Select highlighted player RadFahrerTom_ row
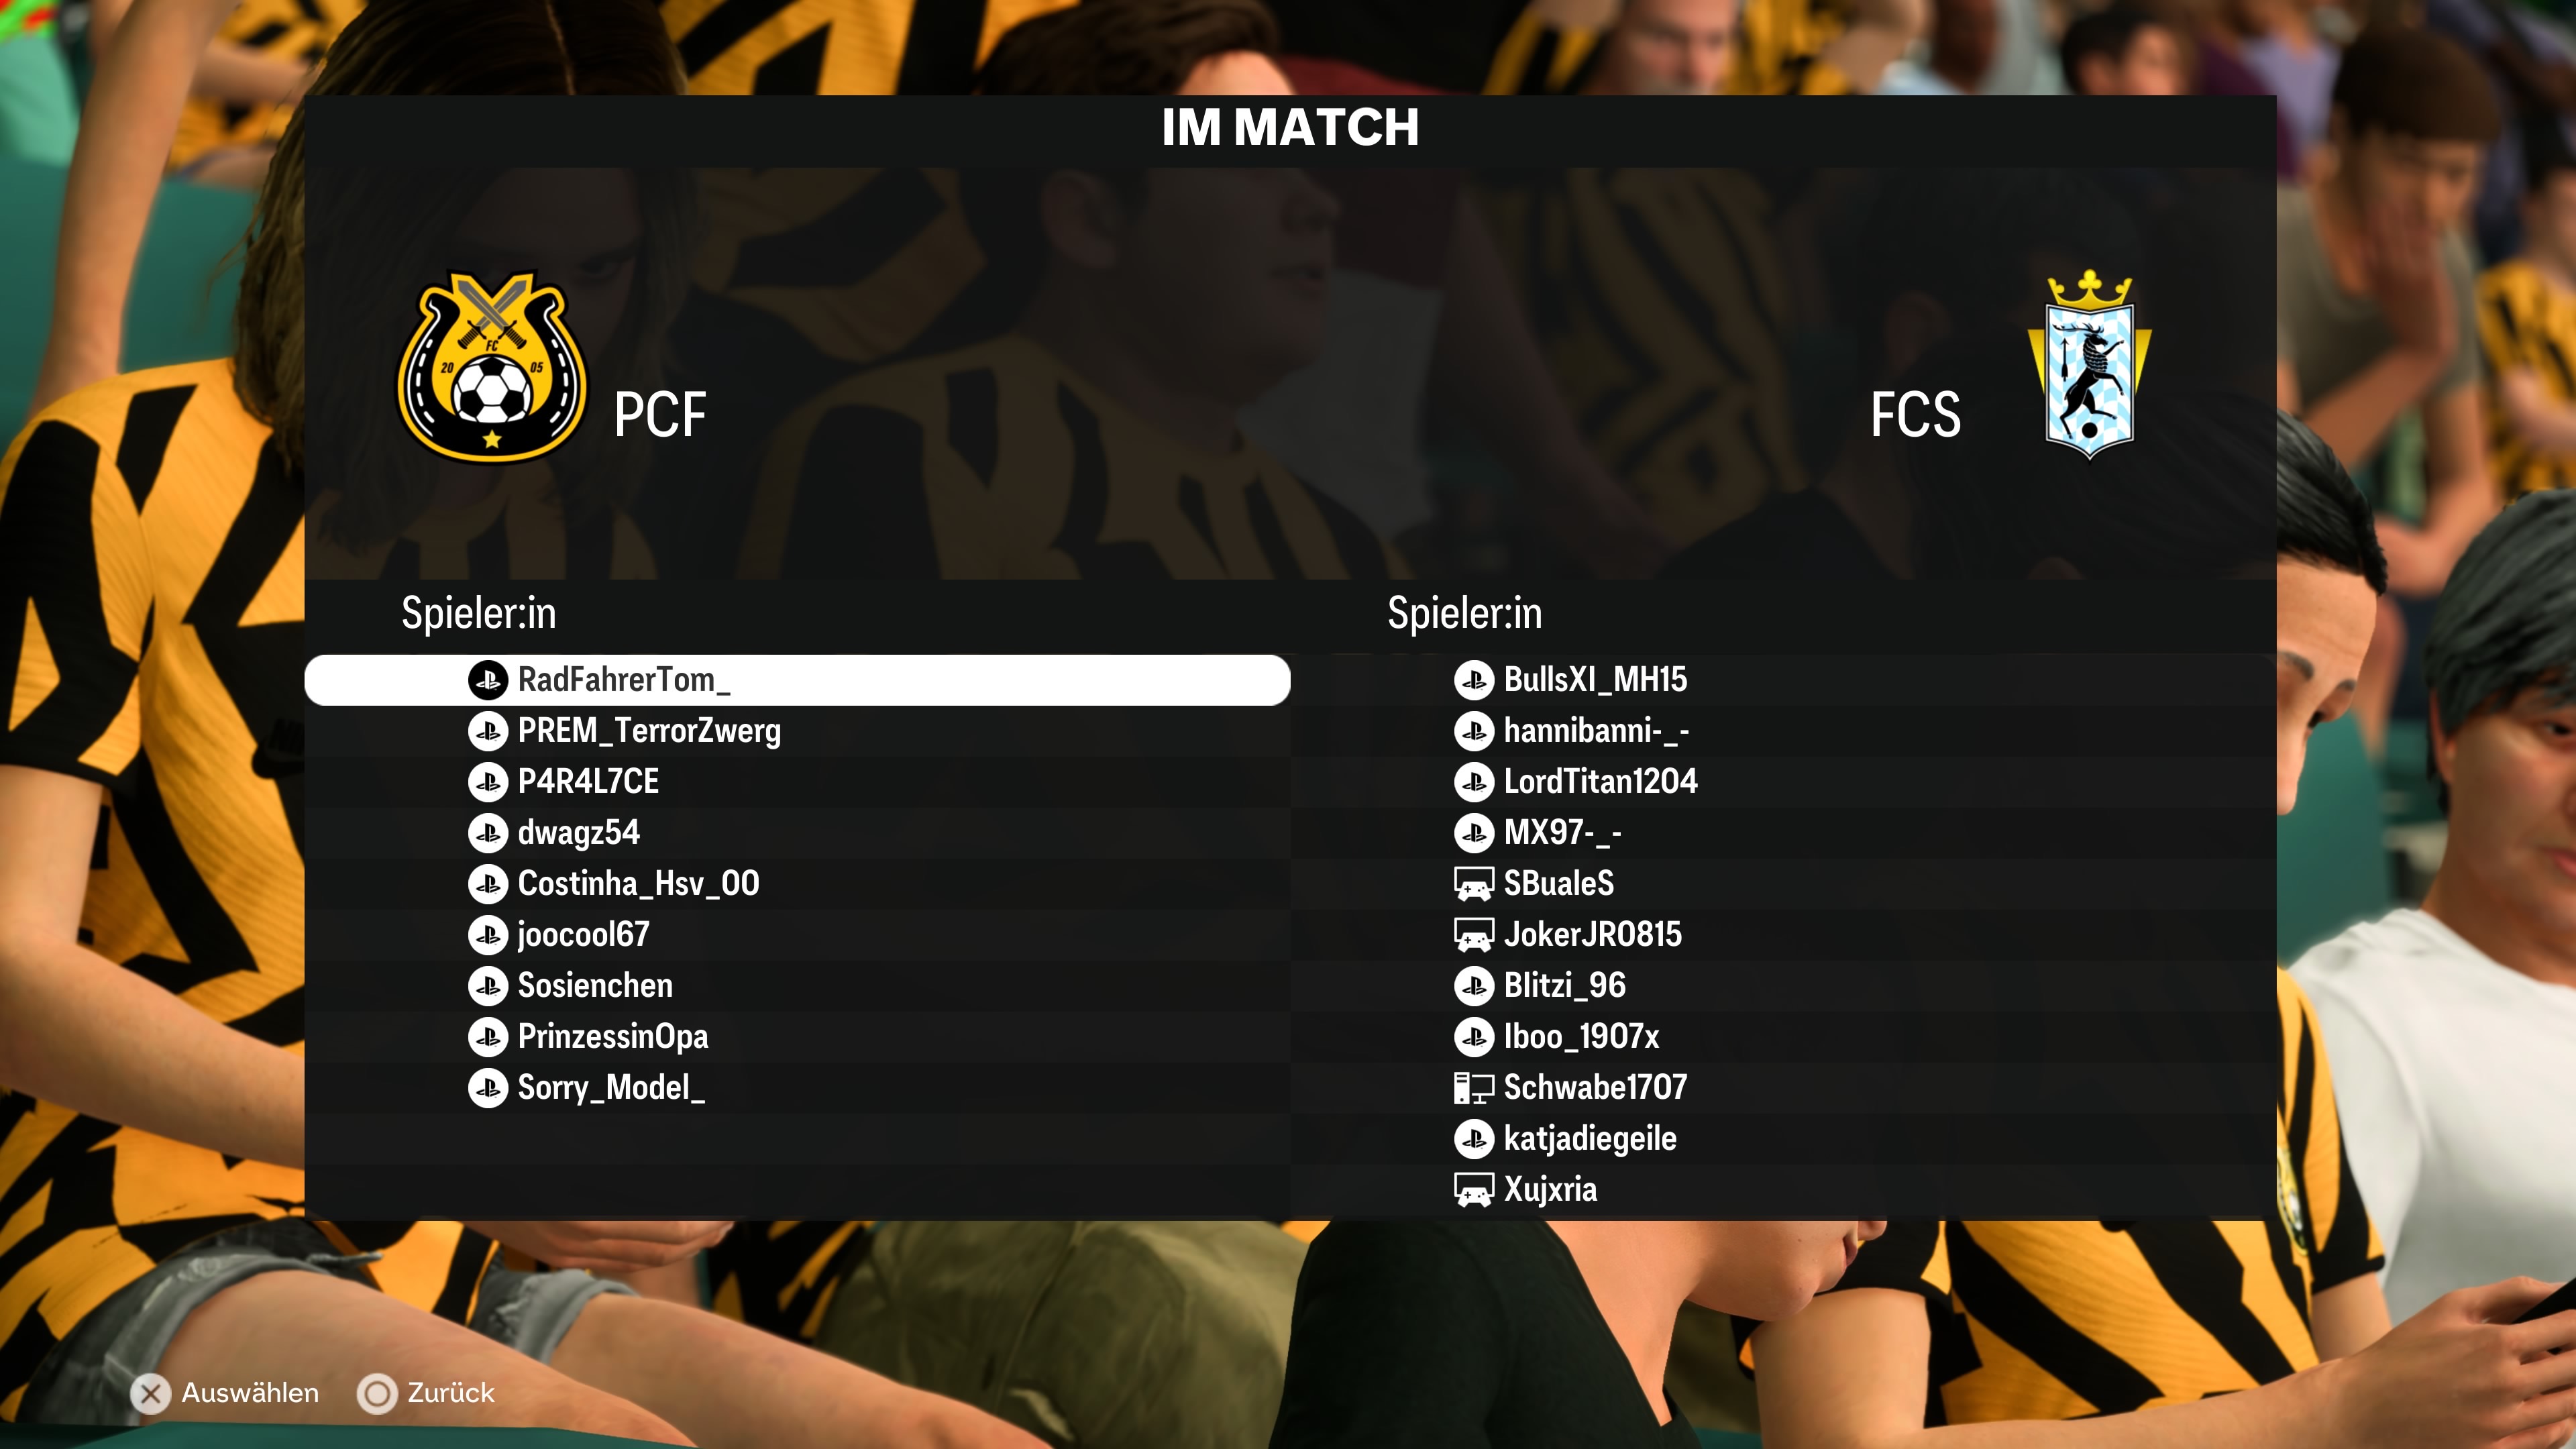Screen dimensions: 2576x1449 point(797,680)
